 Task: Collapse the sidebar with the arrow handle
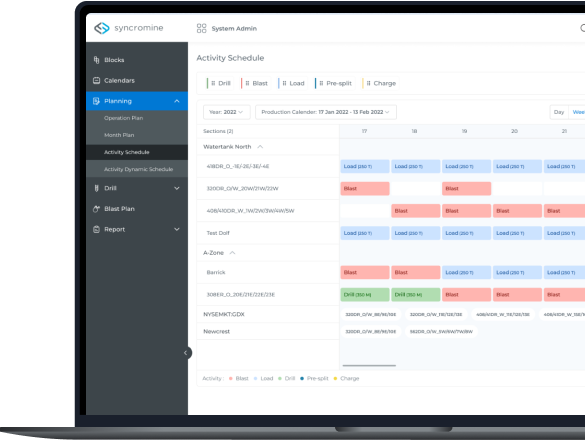click(186, 353)
